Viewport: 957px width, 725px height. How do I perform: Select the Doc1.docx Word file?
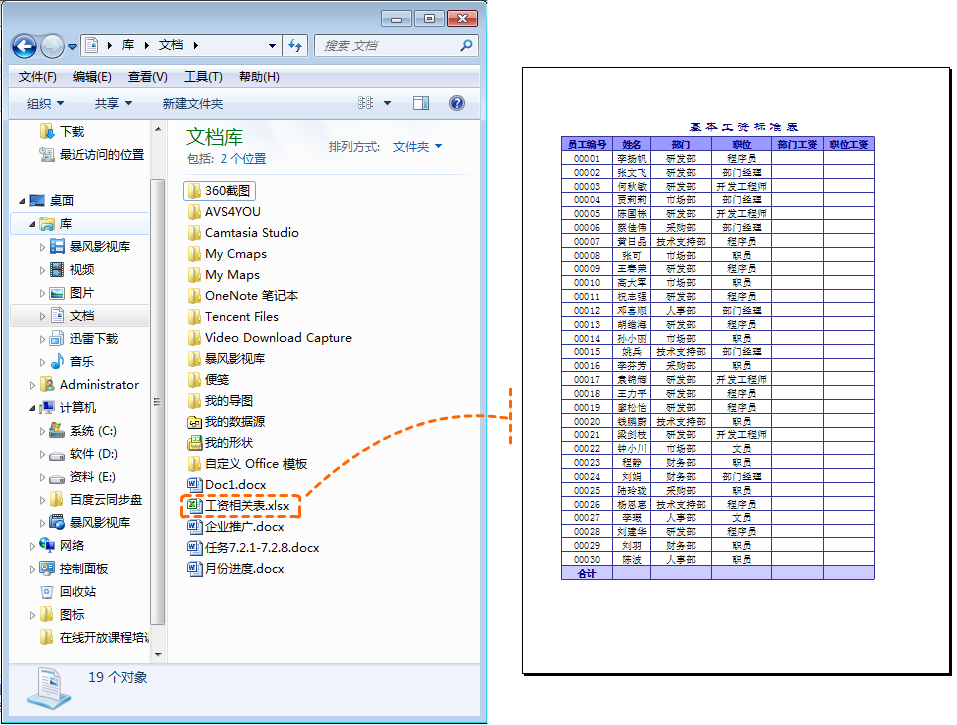pos(226,485)
